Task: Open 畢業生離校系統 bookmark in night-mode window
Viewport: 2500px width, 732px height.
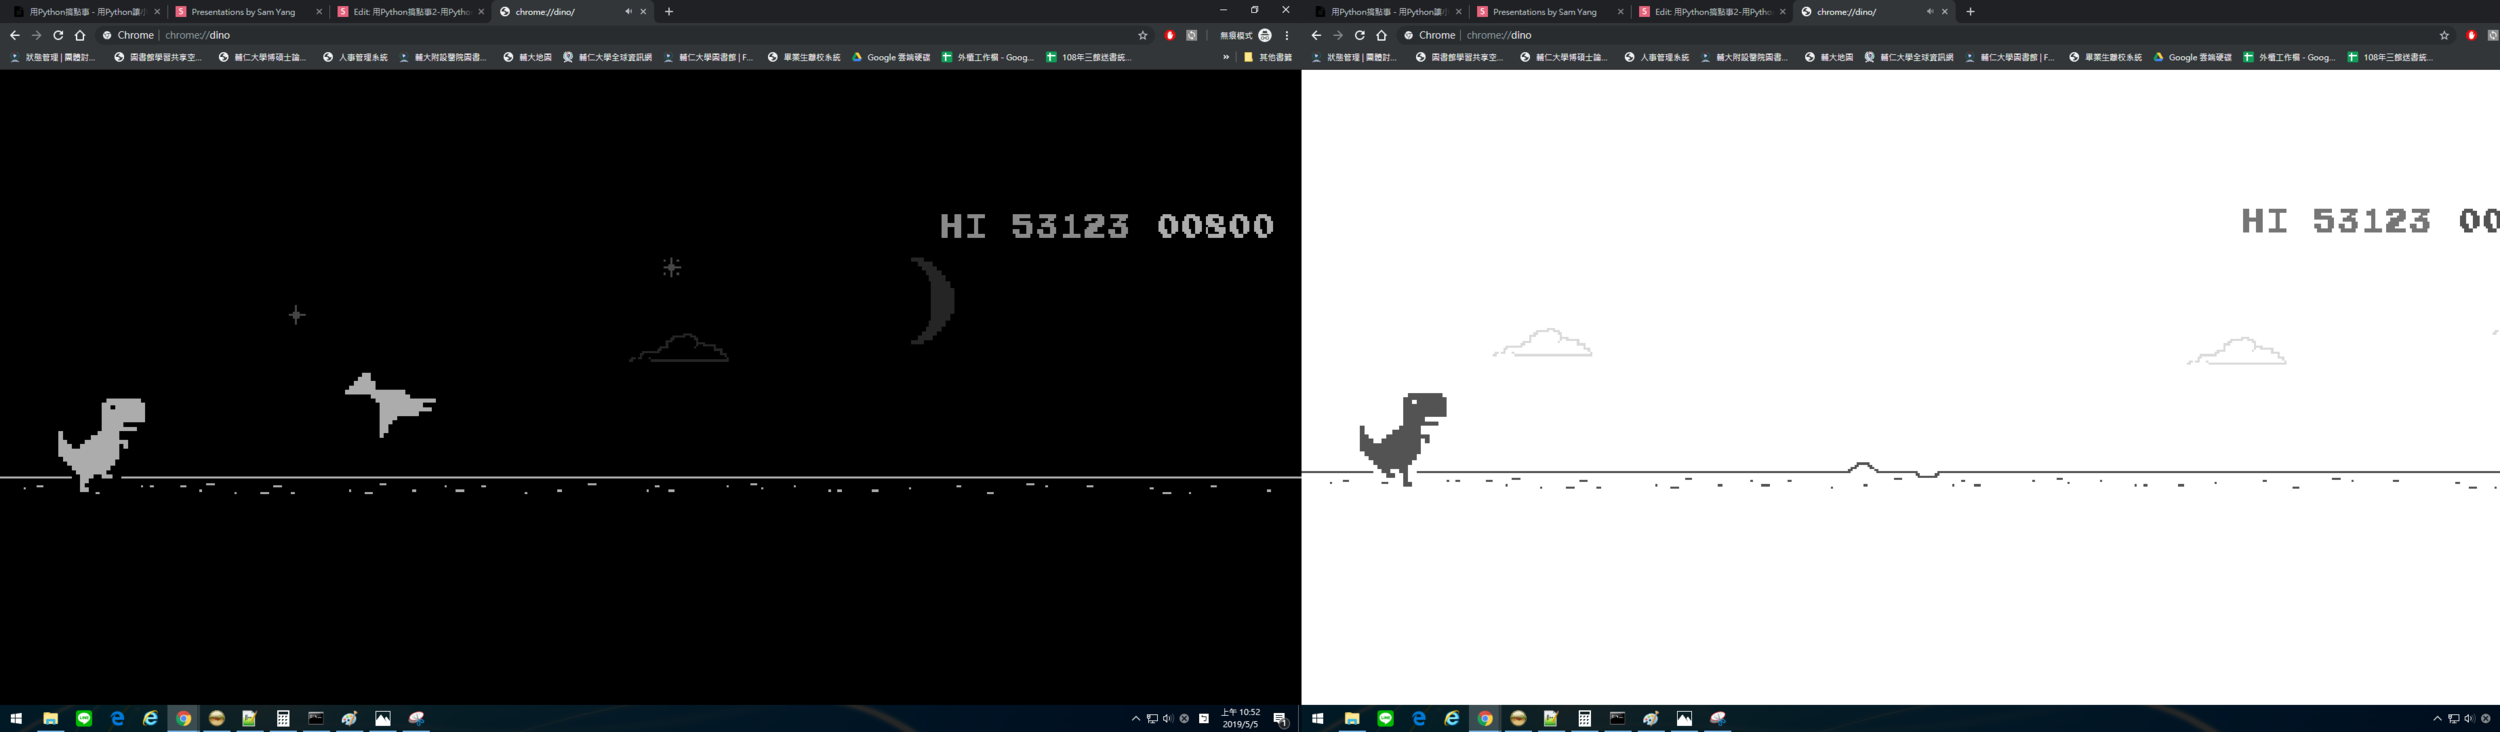Action: pyautogui.click(x=804, y=57)
